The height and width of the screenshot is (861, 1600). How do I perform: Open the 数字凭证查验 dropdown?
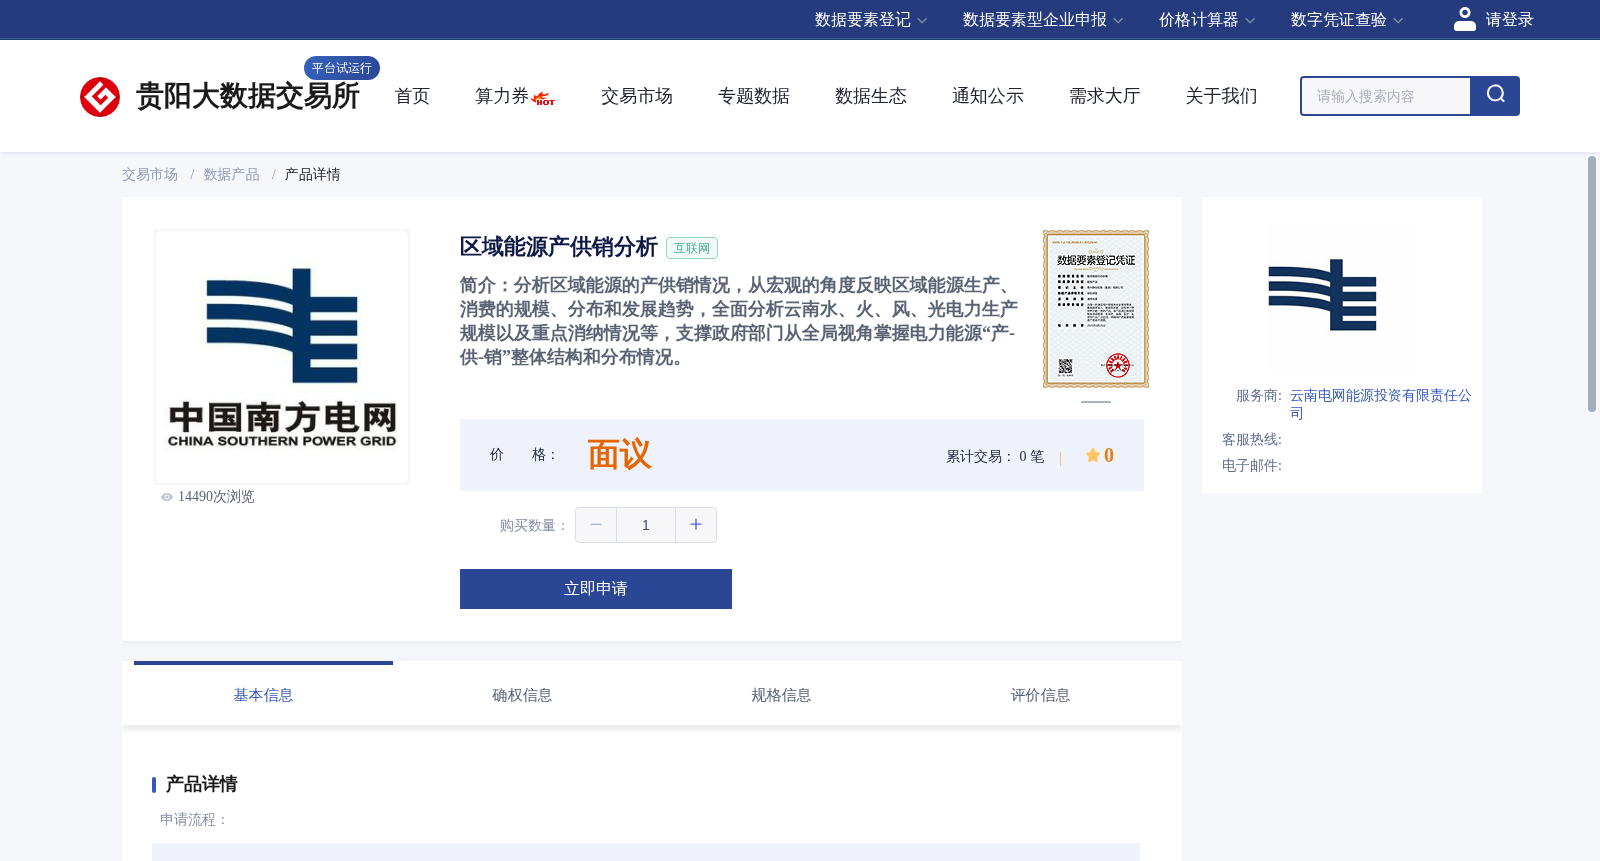(x=1347, y=20)
